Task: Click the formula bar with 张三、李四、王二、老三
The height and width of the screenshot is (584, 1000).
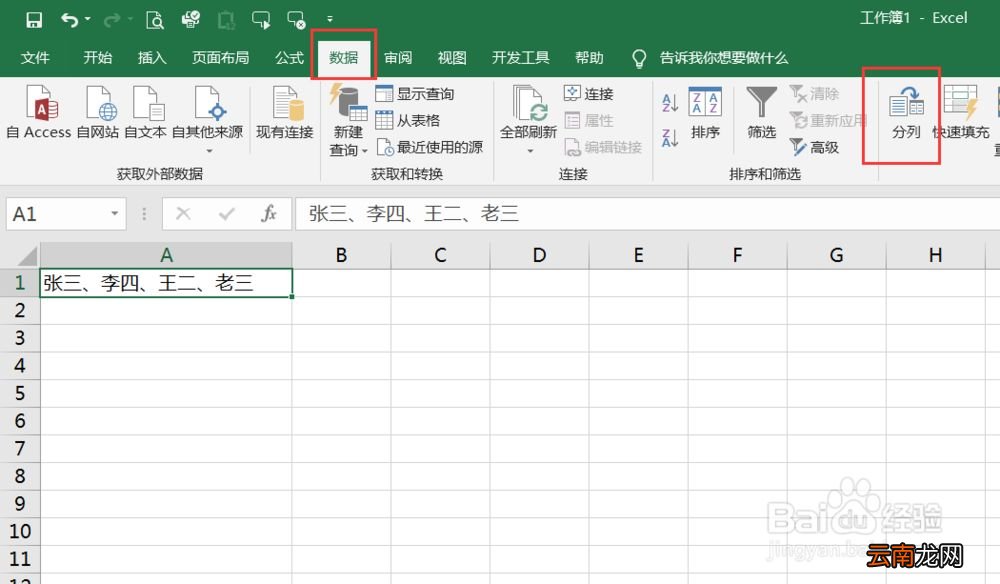Action: (647, 214)
